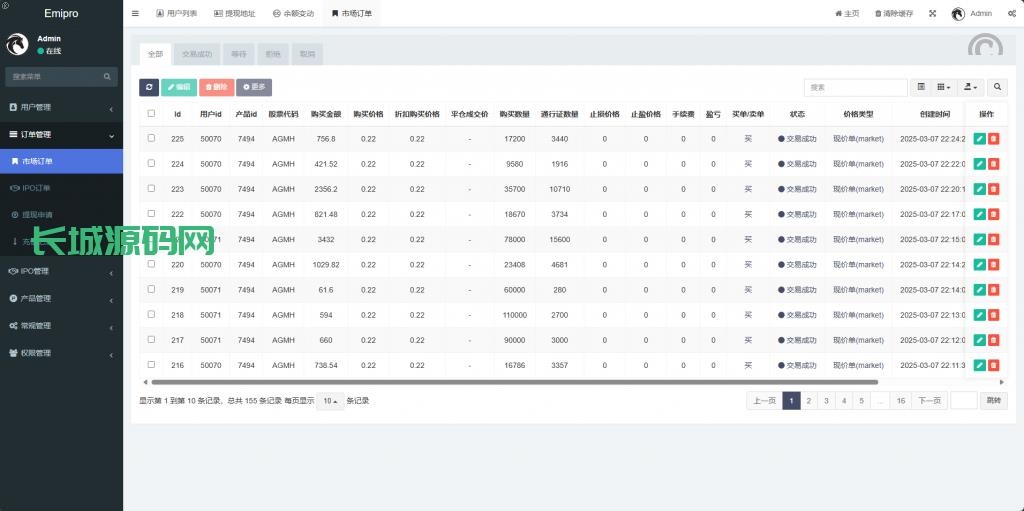Click the green edit icon for order 225
Image resolution: width=1024 pixels, height=511 pixels.
(980, 139)
